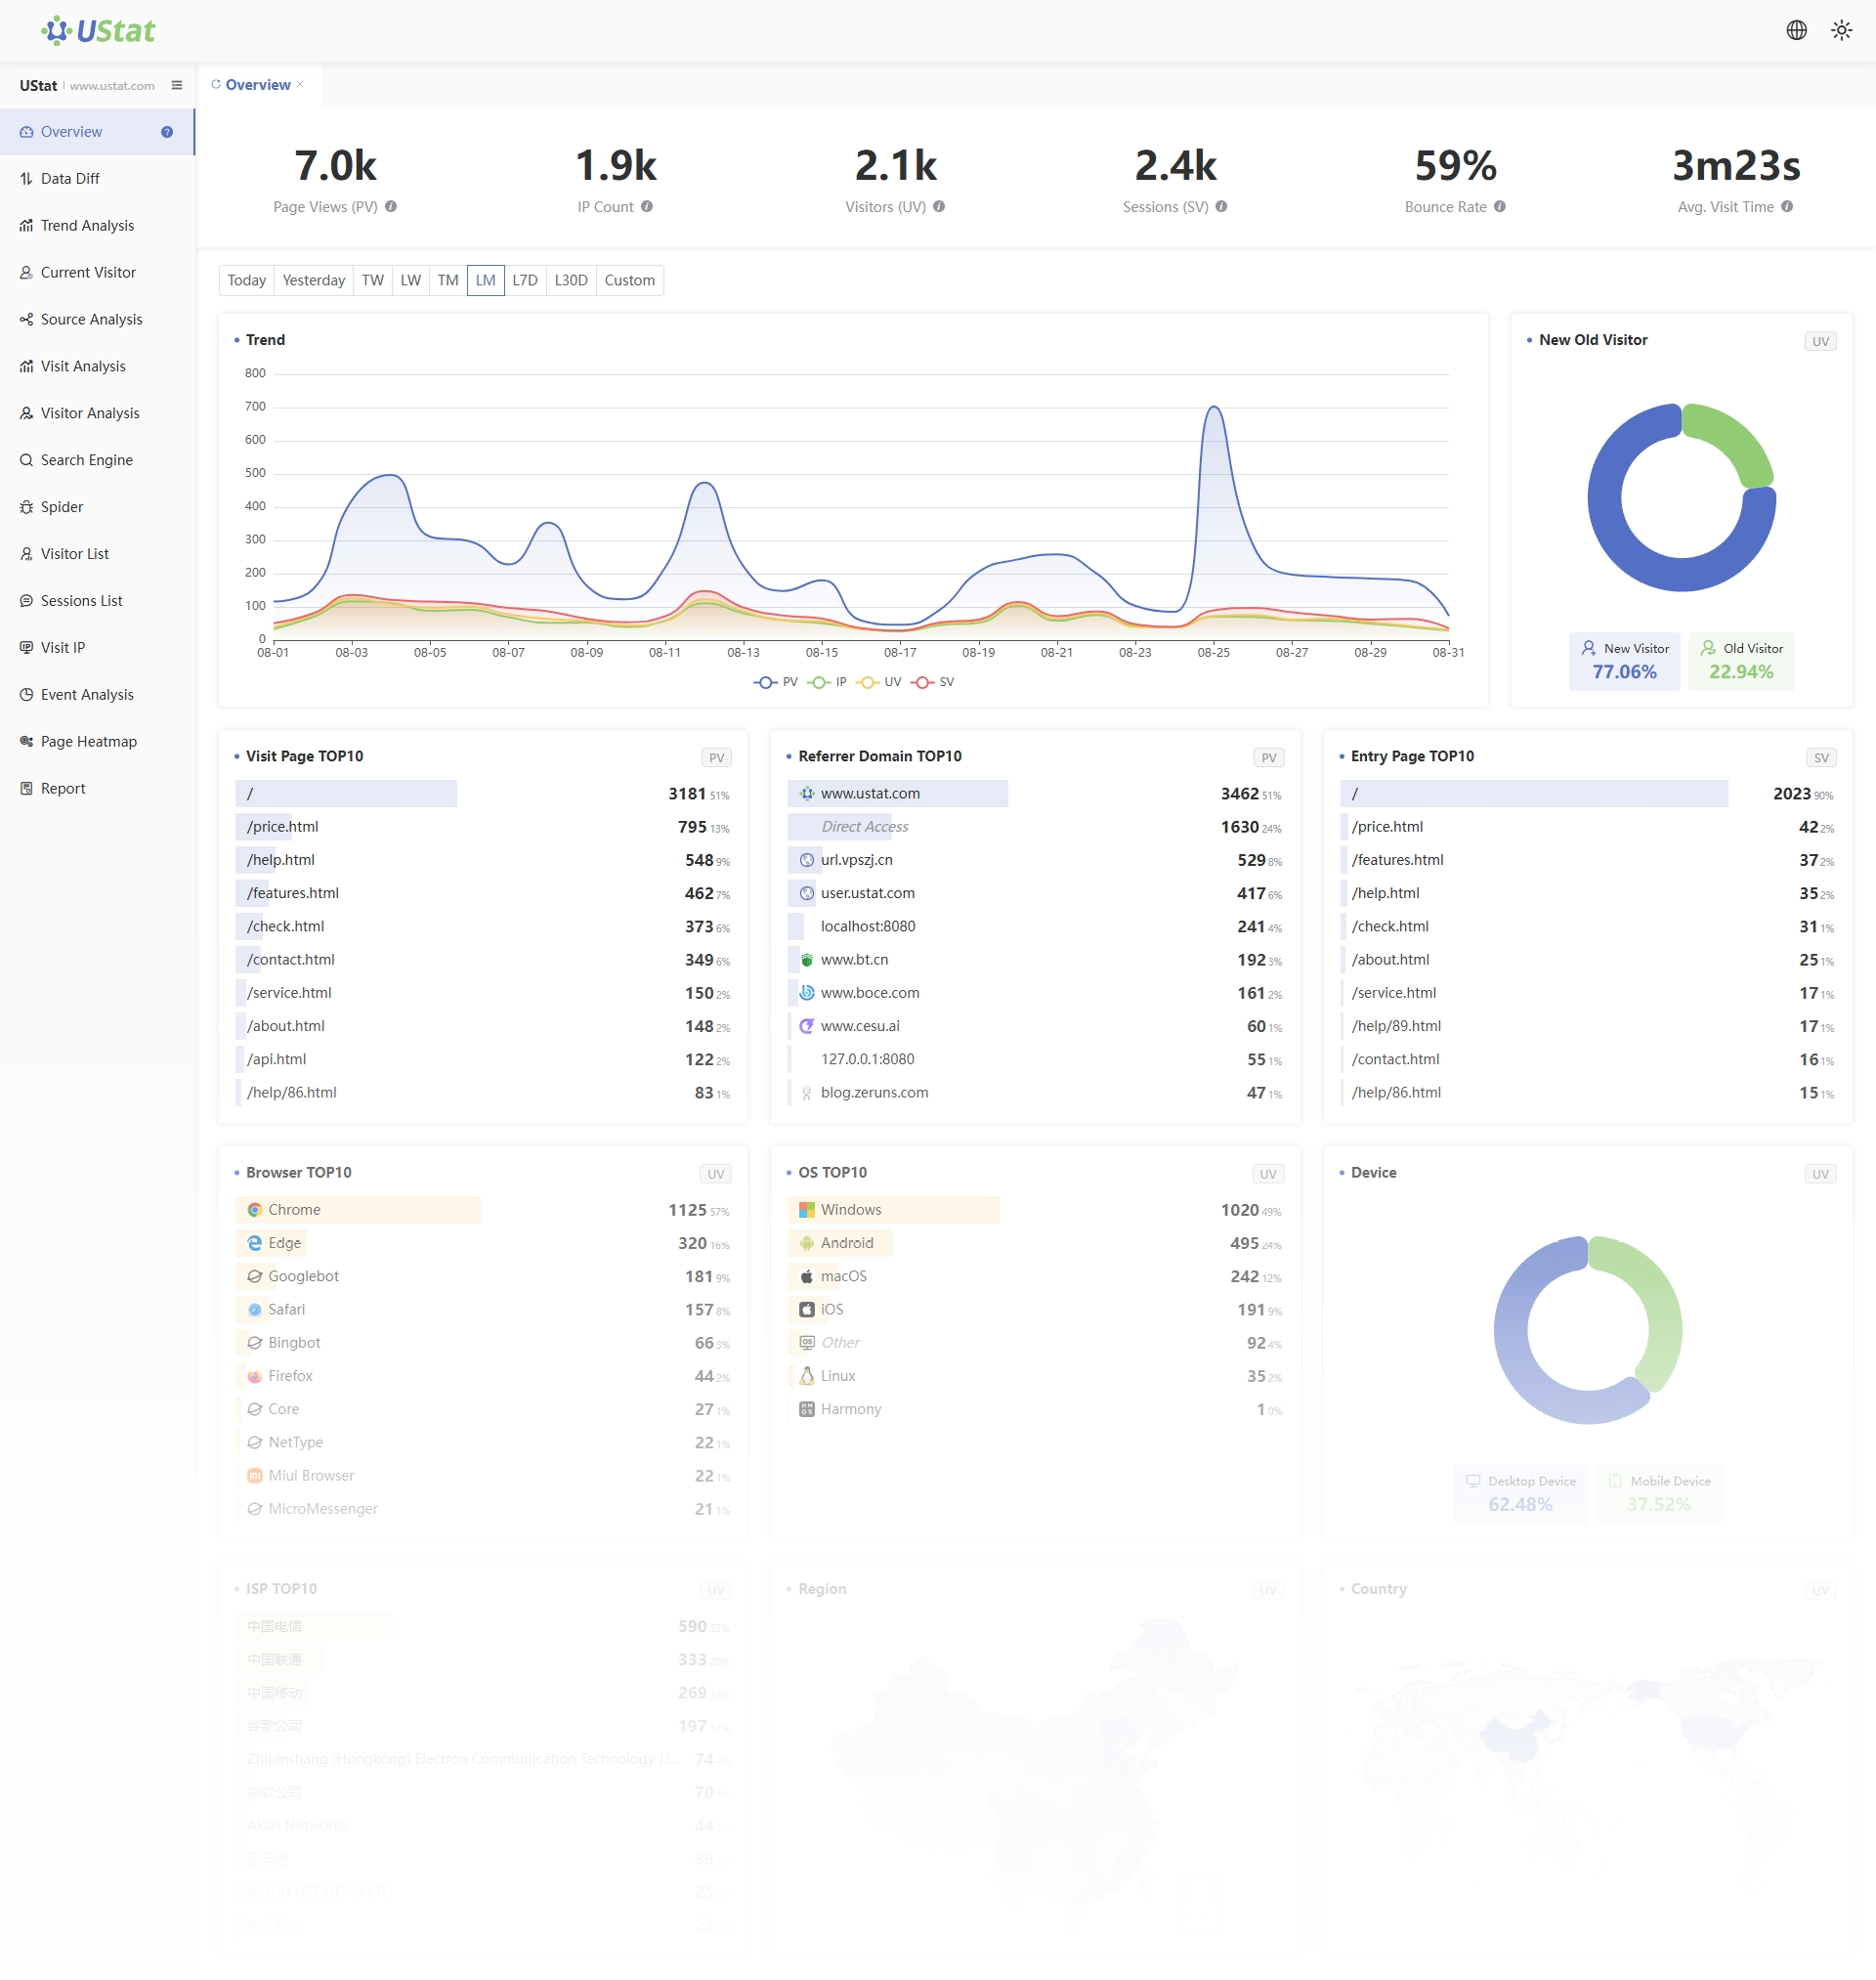The height and width of the screenshot is (1980, 1876).
Task: Toggle the light/dark theme sun icon
Action: (x=1841, y=30)
